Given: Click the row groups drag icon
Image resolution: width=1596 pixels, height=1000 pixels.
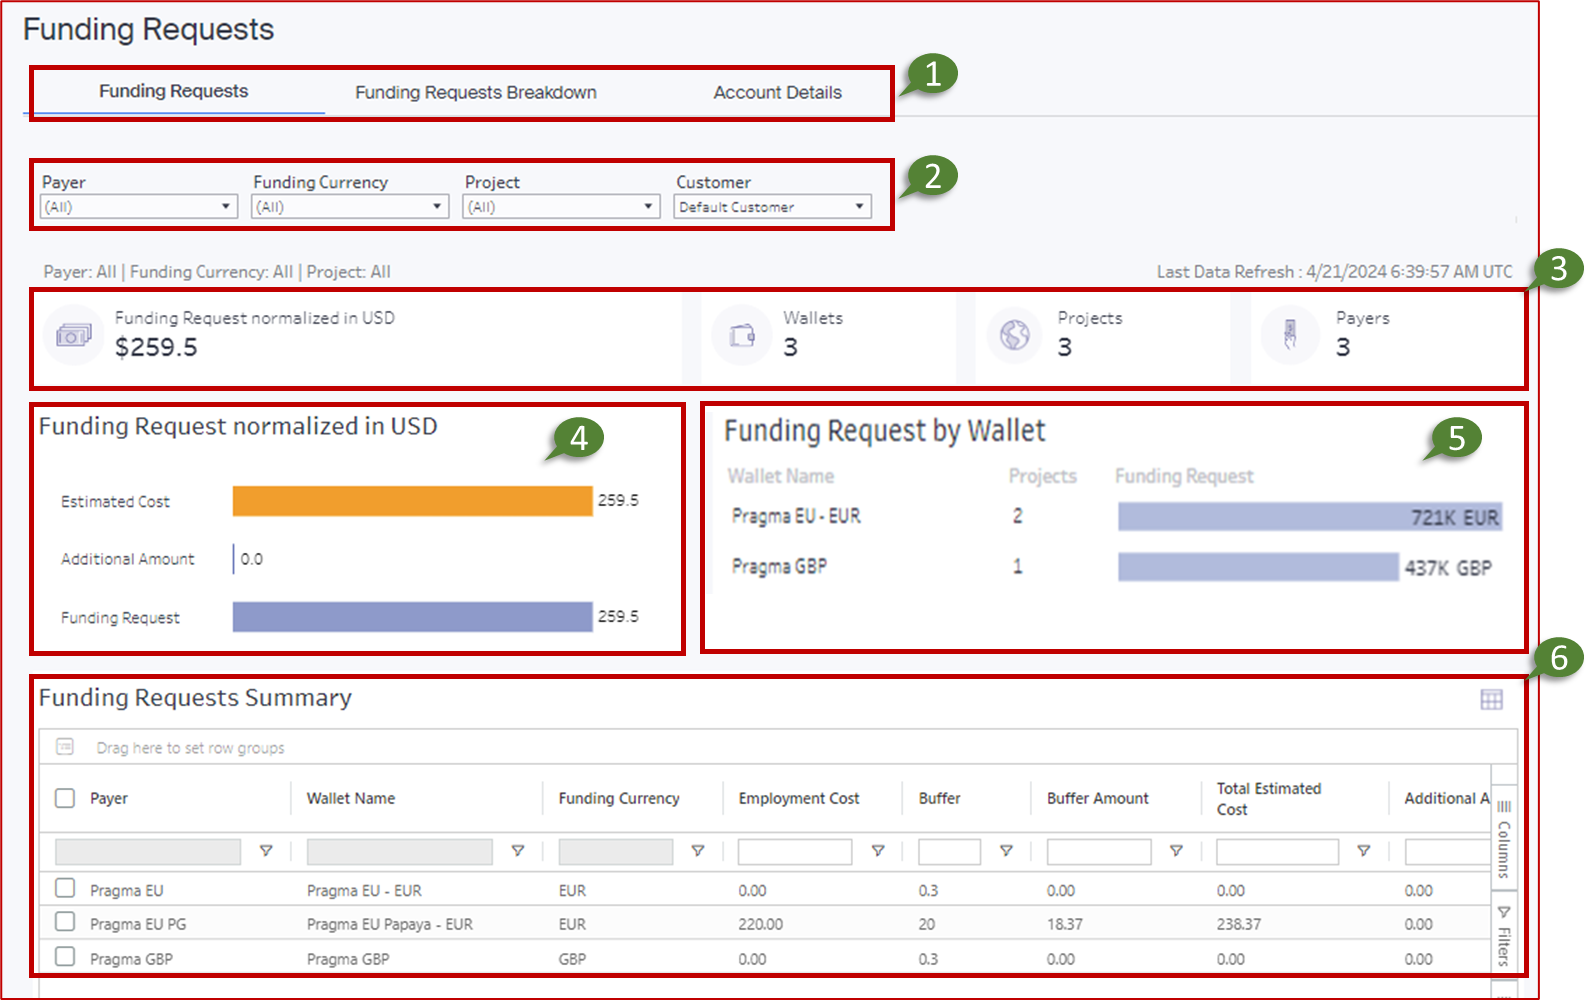Looking at the screenshot, I should tap(65, 747).
